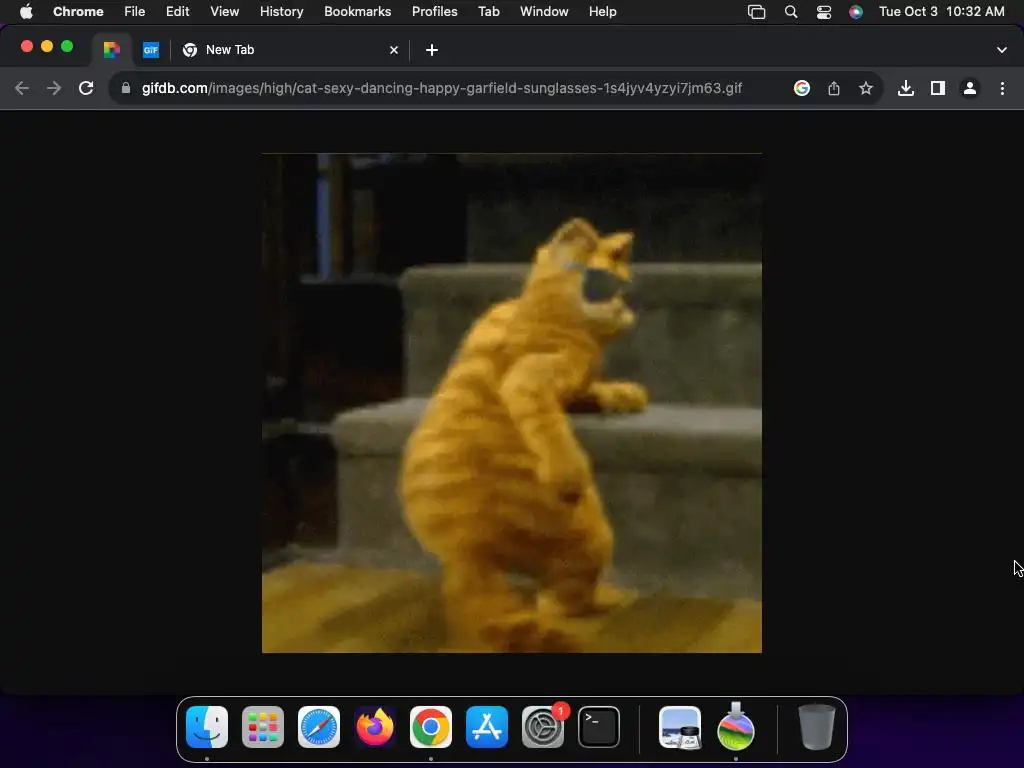Open Spotlight search
1024x768 pixels.
click(x=791, y=12)
